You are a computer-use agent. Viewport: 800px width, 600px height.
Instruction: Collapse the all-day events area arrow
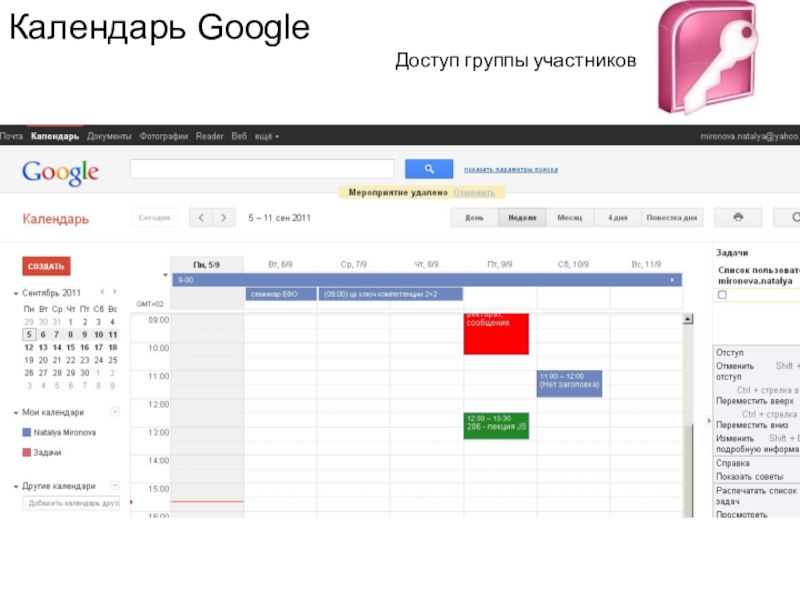165,275
